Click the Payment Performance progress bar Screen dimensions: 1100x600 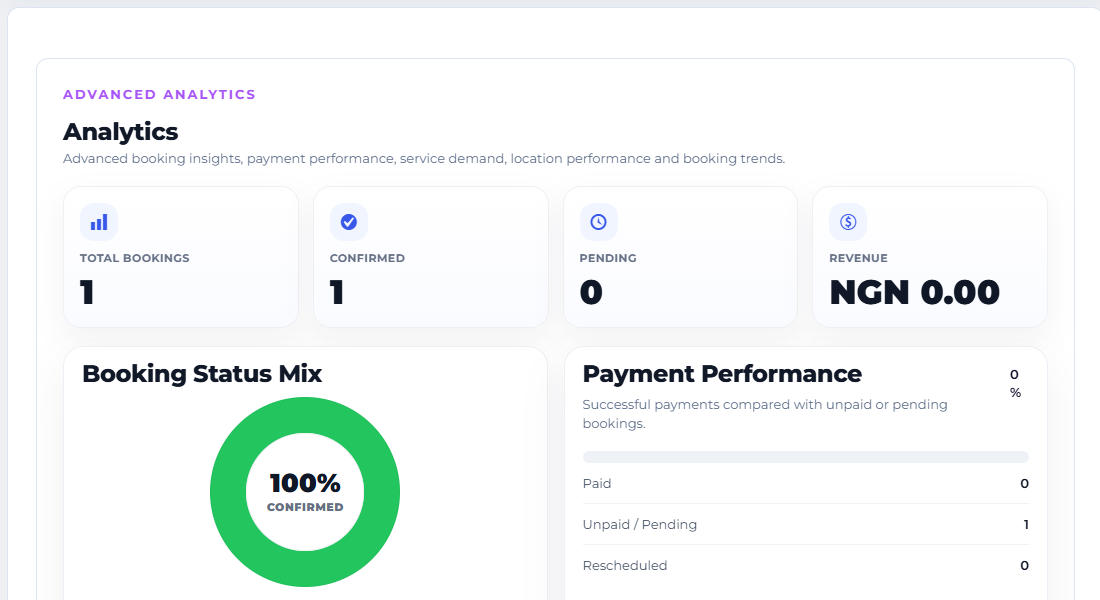[805, 457]
